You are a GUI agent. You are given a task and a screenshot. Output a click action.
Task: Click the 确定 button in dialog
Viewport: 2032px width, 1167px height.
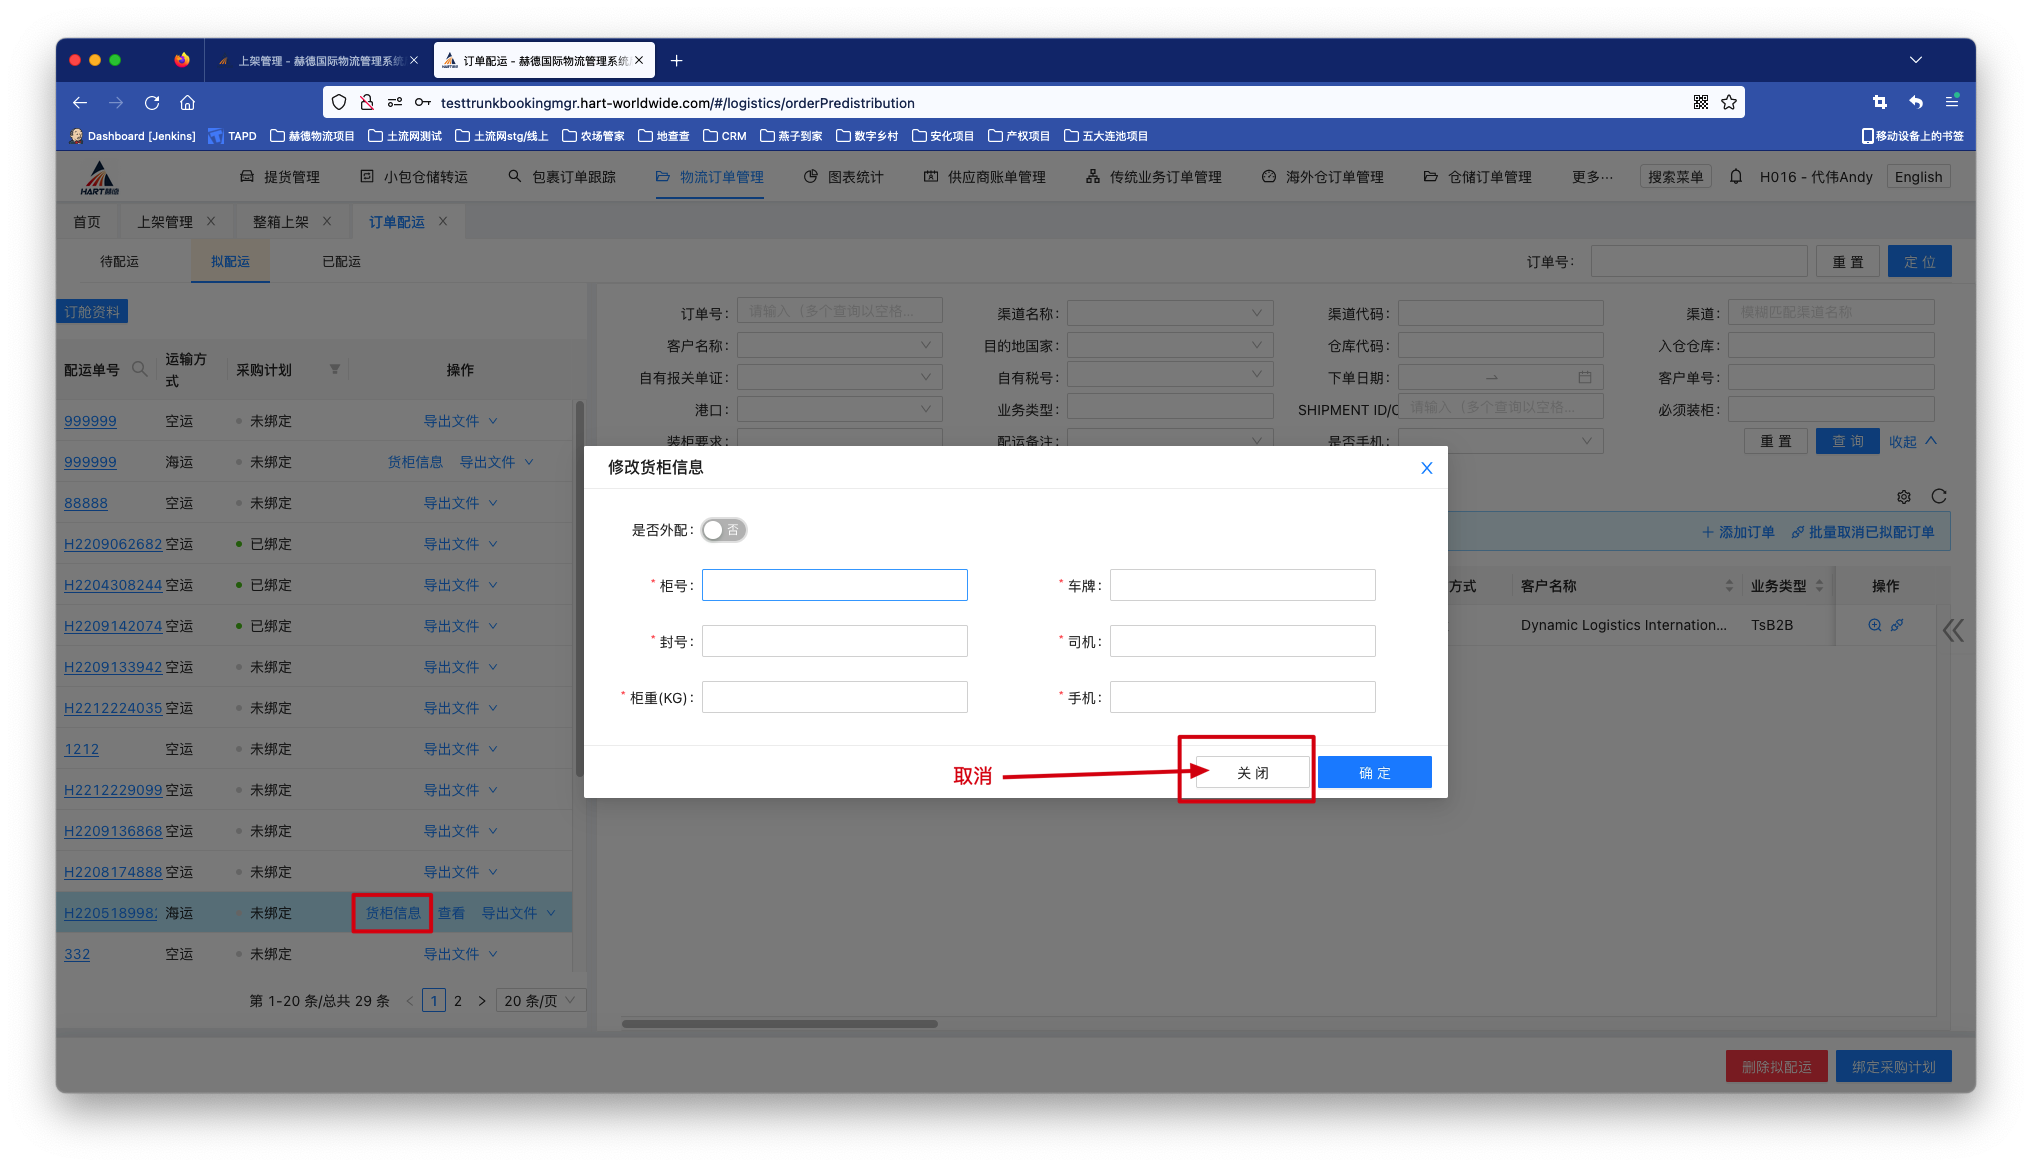1374,773
